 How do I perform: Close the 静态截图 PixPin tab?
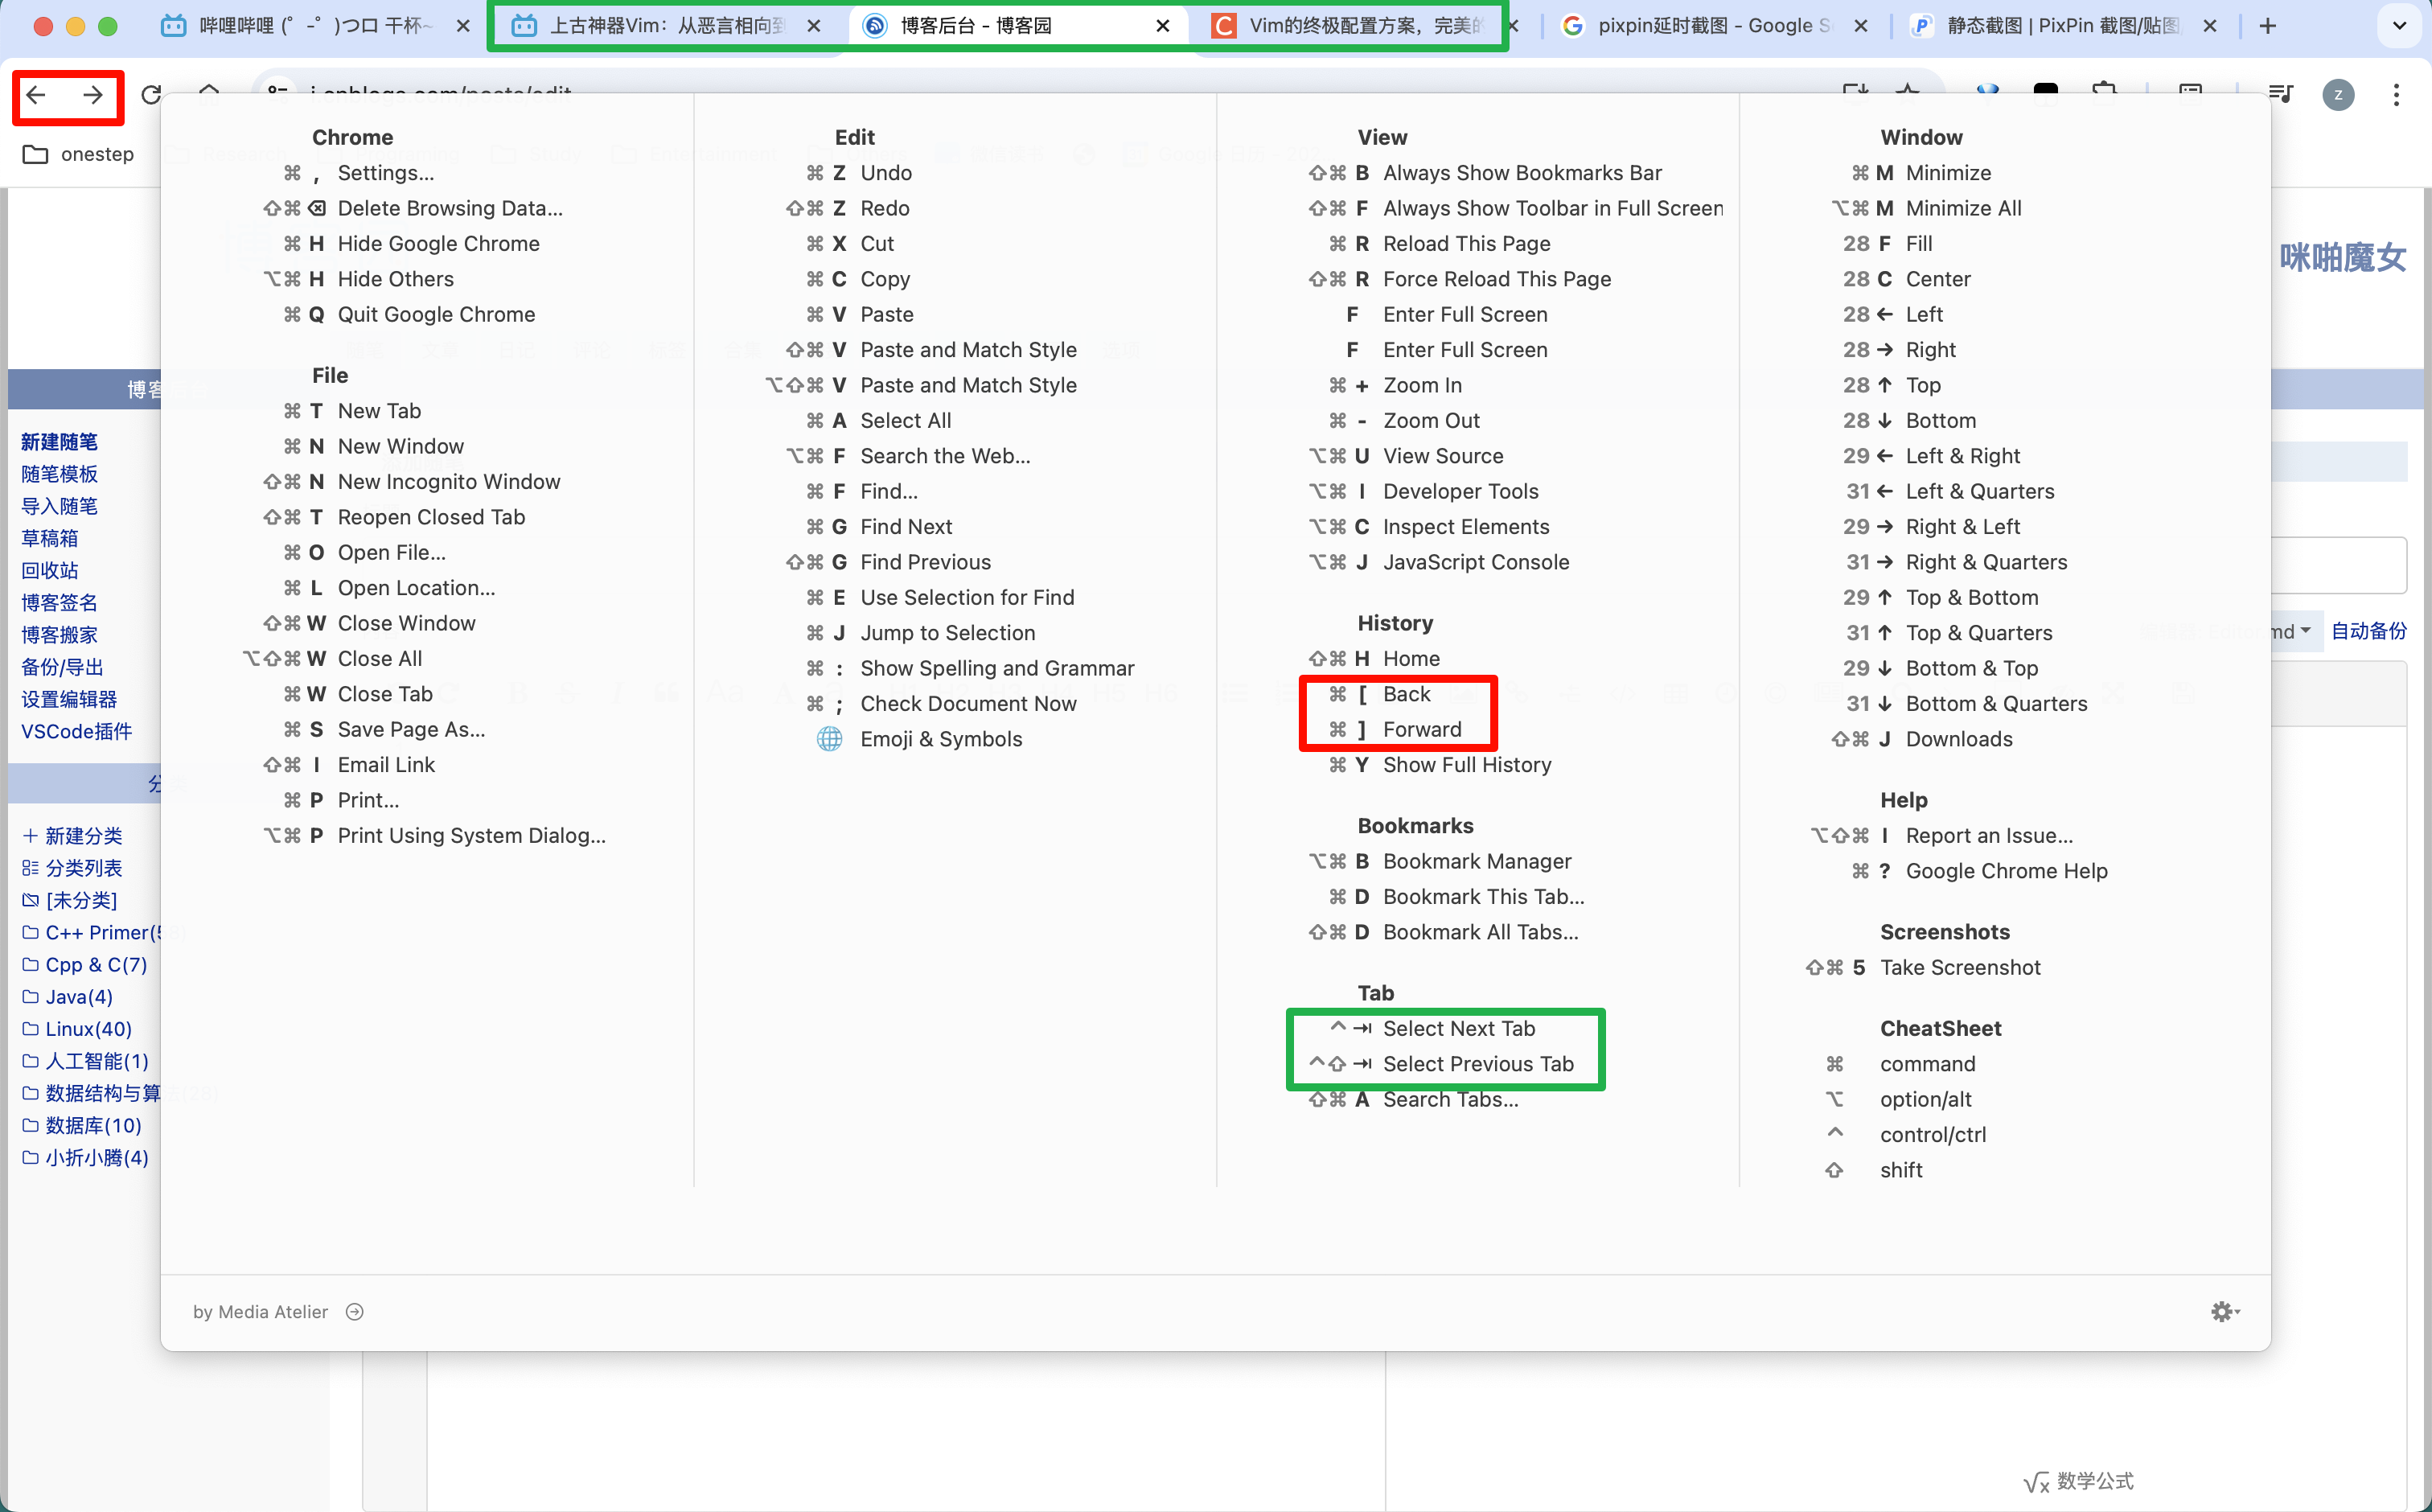point(2210,26)
